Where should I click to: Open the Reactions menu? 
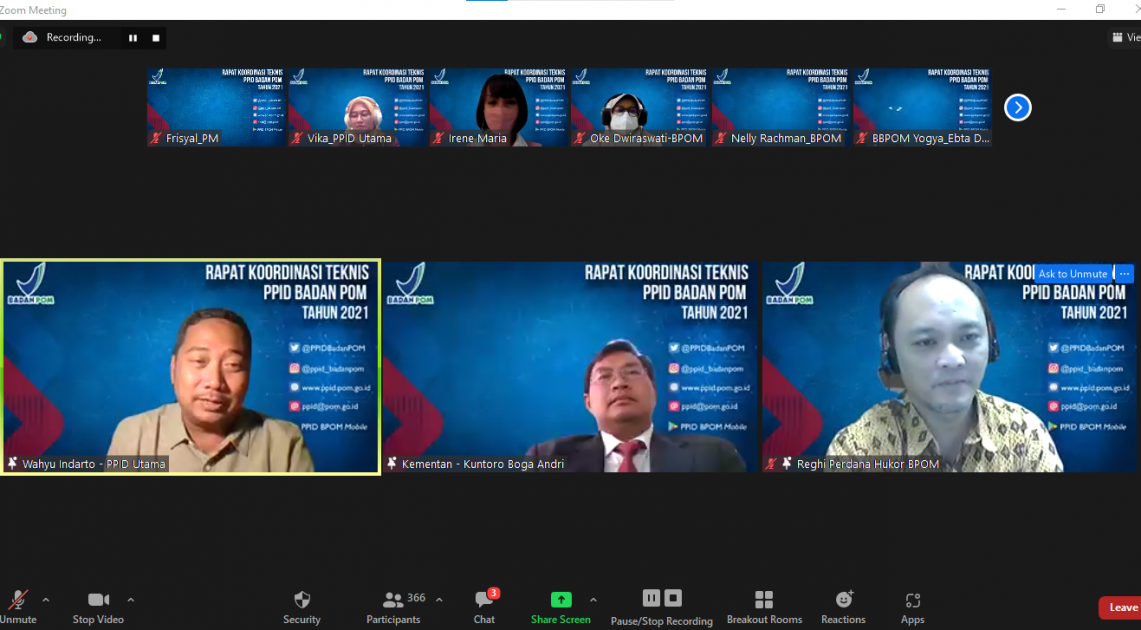pyautogui.click(x=844, y=600)
